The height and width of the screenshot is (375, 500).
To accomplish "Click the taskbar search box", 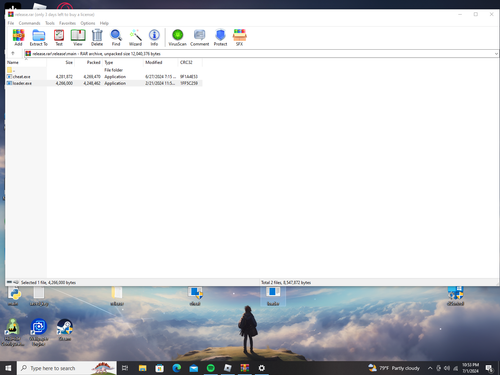I will 67,368.
